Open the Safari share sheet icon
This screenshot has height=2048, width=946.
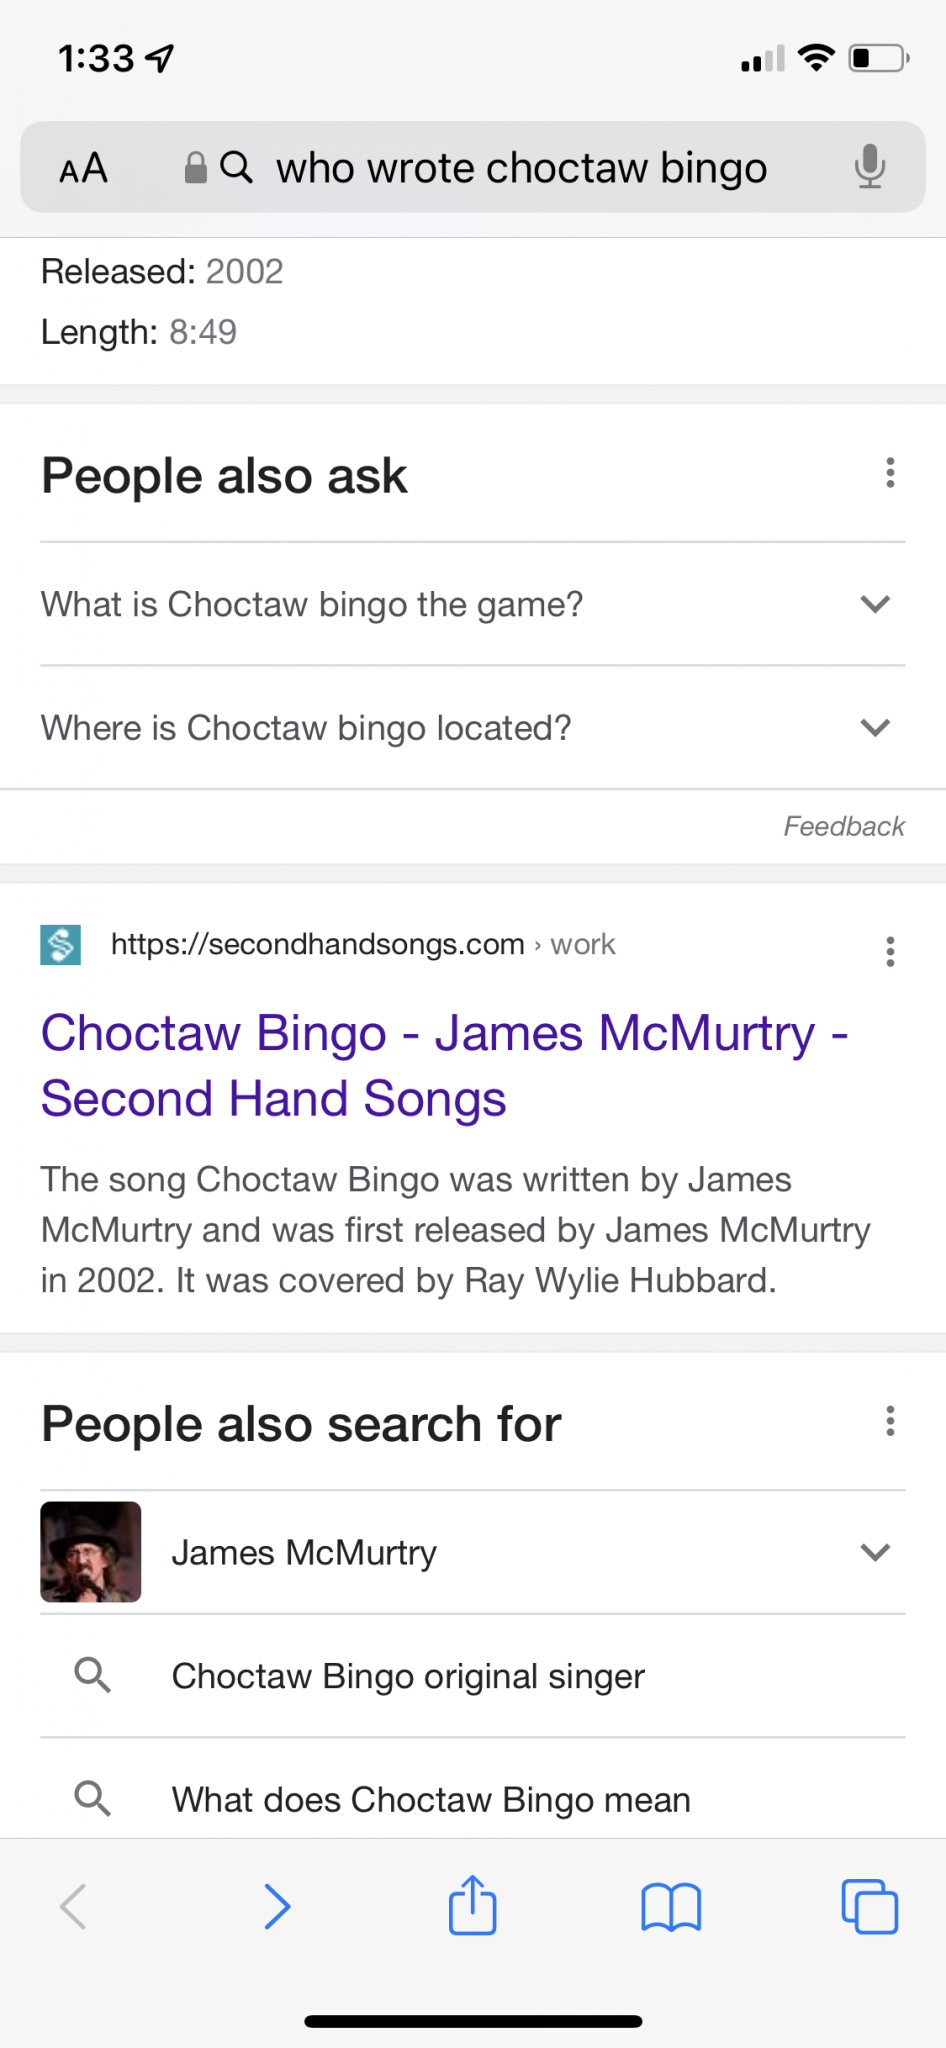point(473,1905)
